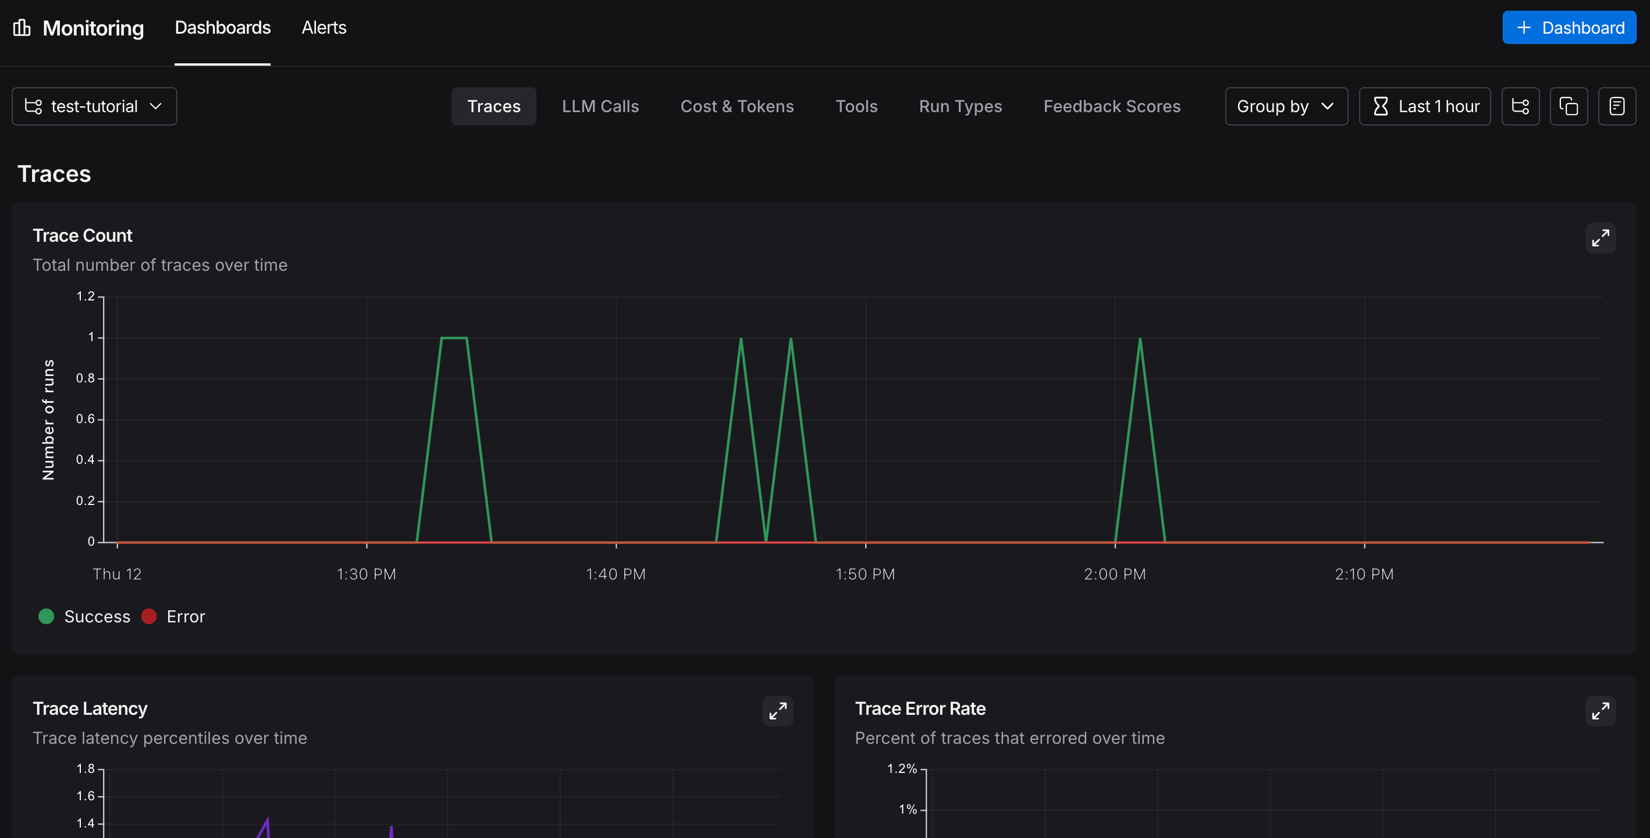
Task: Click the flat-topped trace peak after 1:30 PM
Action: click(454, 339)
